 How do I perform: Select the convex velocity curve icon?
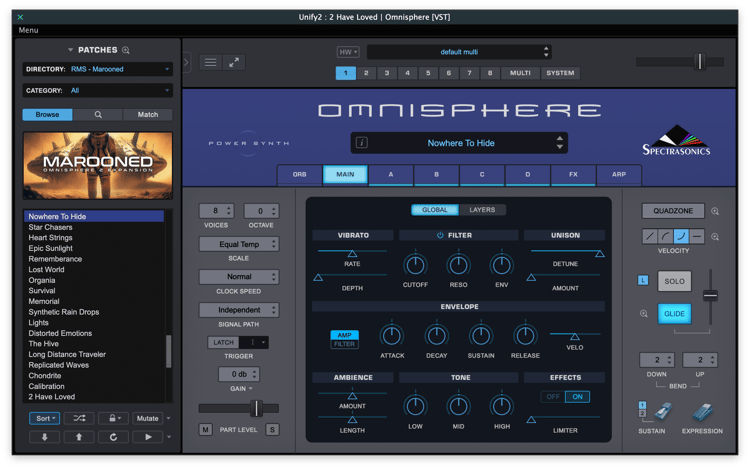665,236
